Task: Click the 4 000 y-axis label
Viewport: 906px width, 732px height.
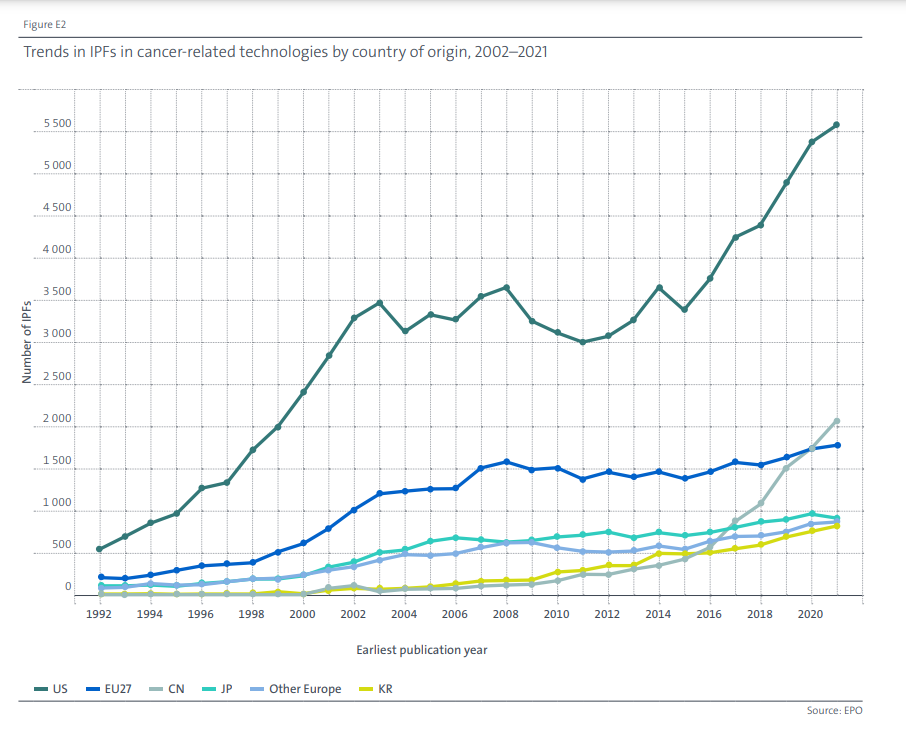Action: pos(57,250)
